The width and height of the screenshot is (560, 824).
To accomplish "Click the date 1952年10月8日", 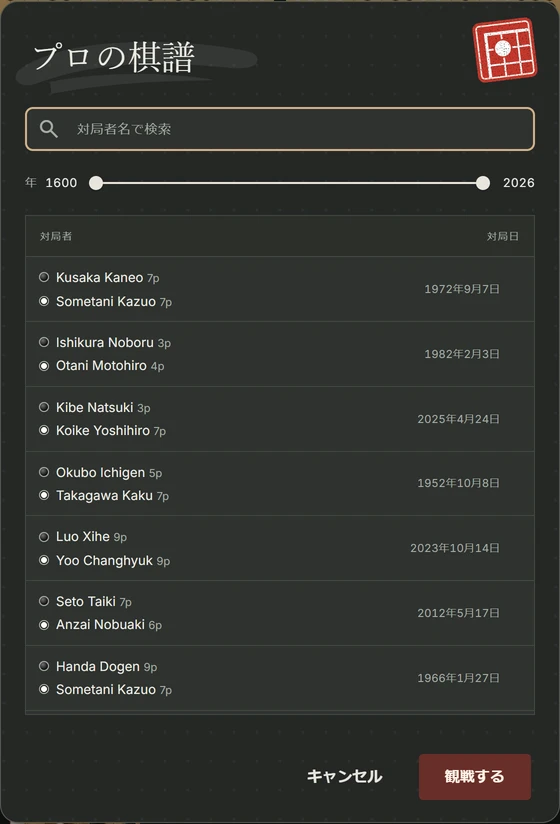I will click(x=458, y=483).
